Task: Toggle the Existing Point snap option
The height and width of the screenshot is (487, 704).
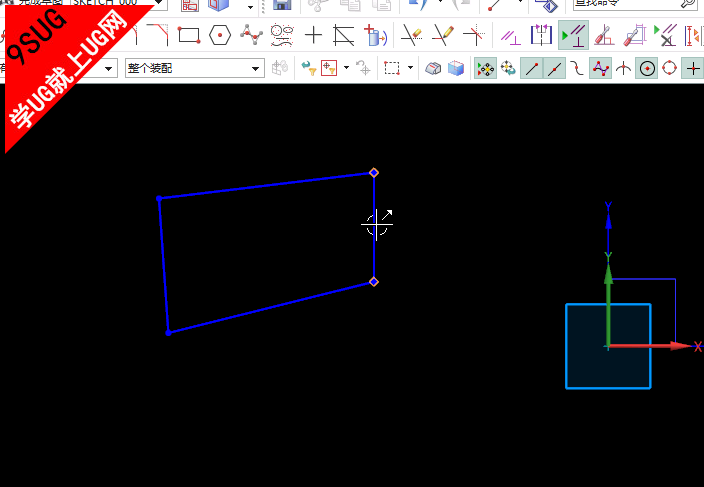Action: pyautogui.click(x=693, y=68)
